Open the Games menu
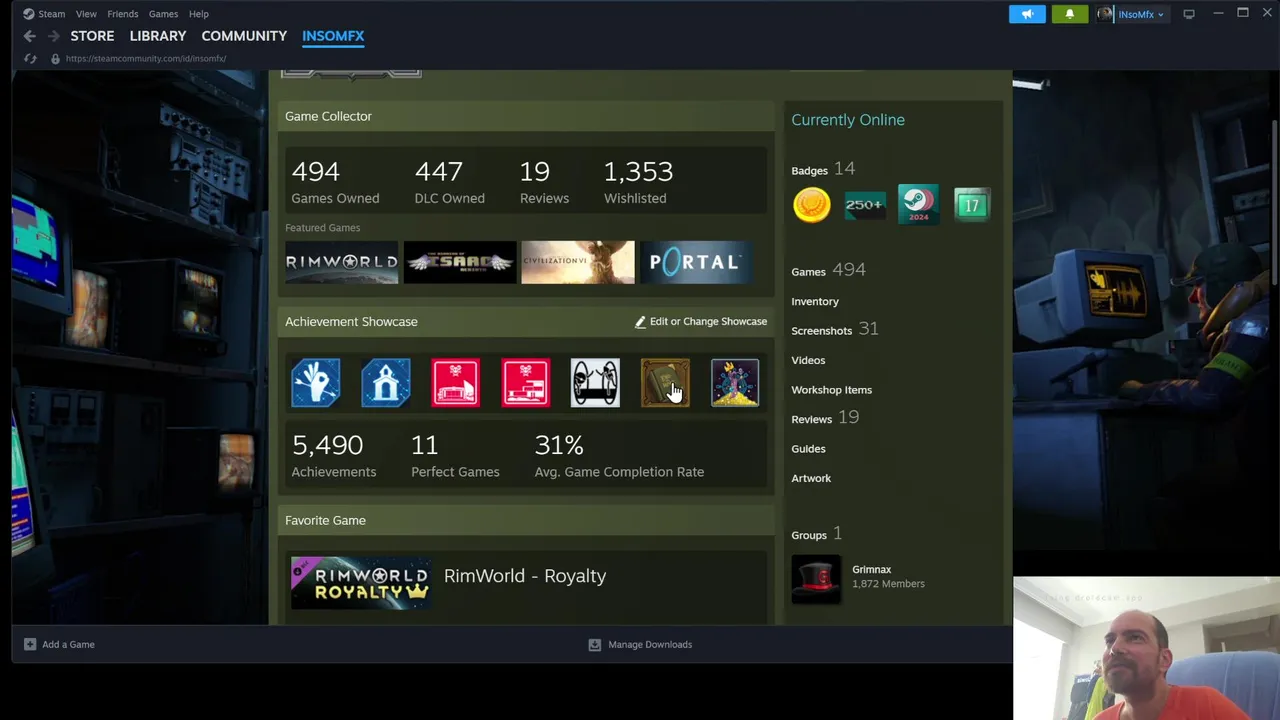This screenshot has width=1280, height=720. [x=163, y=14]
